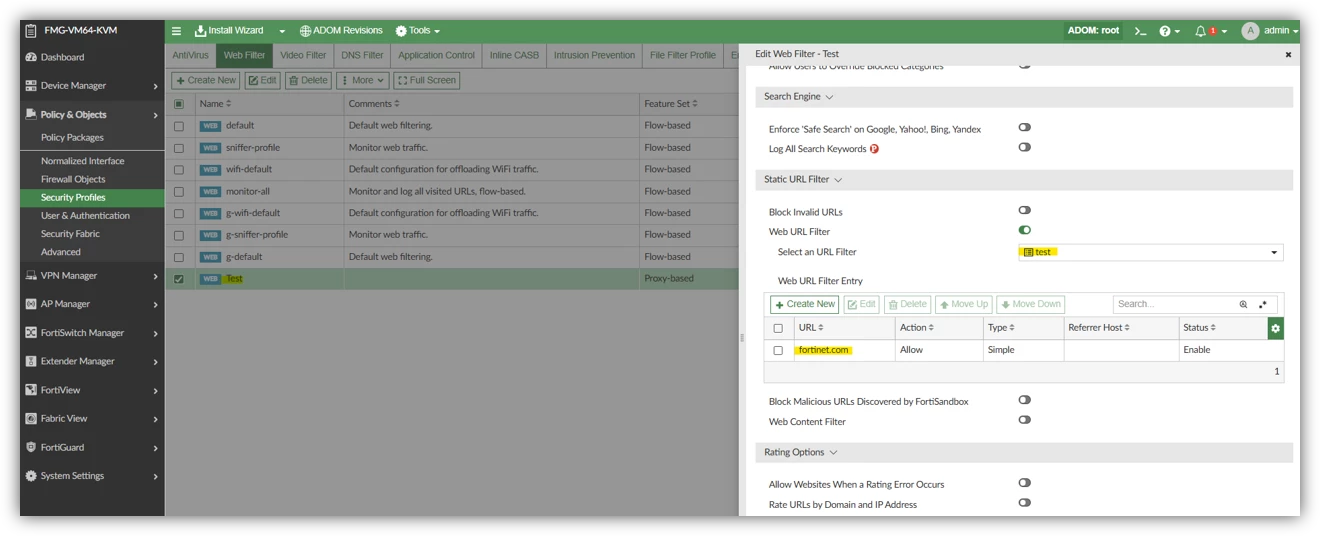Screen dimensions: 1320x536
Task: Open the Advanced sidebar entry
Action: (60, 252)
